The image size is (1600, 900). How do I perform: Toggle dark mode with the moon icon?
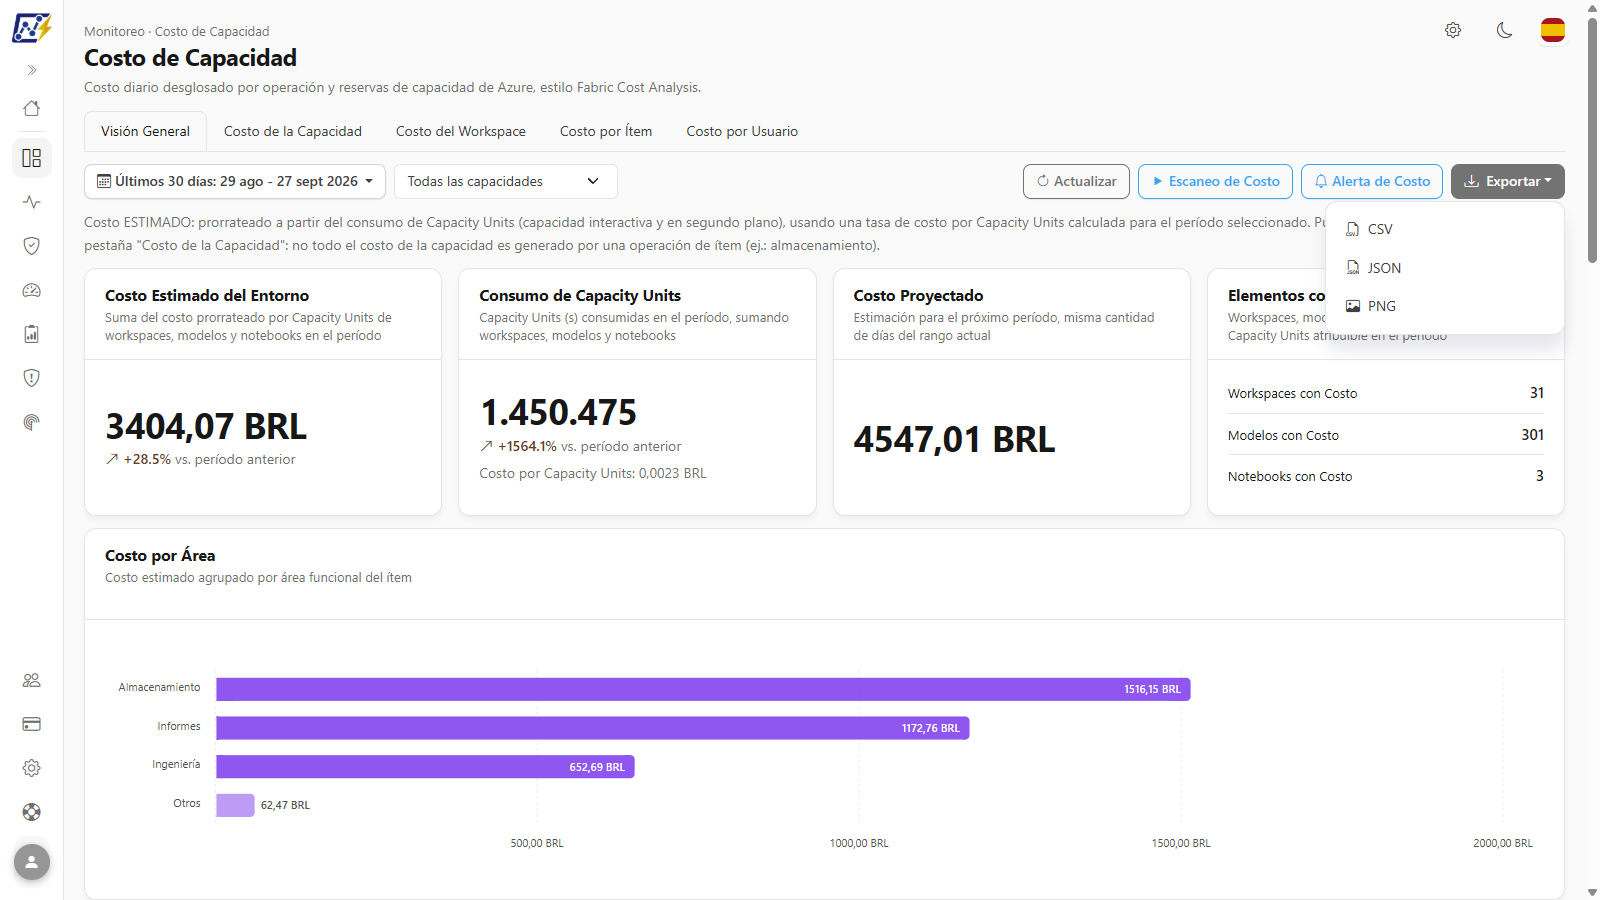point(1504,30)
